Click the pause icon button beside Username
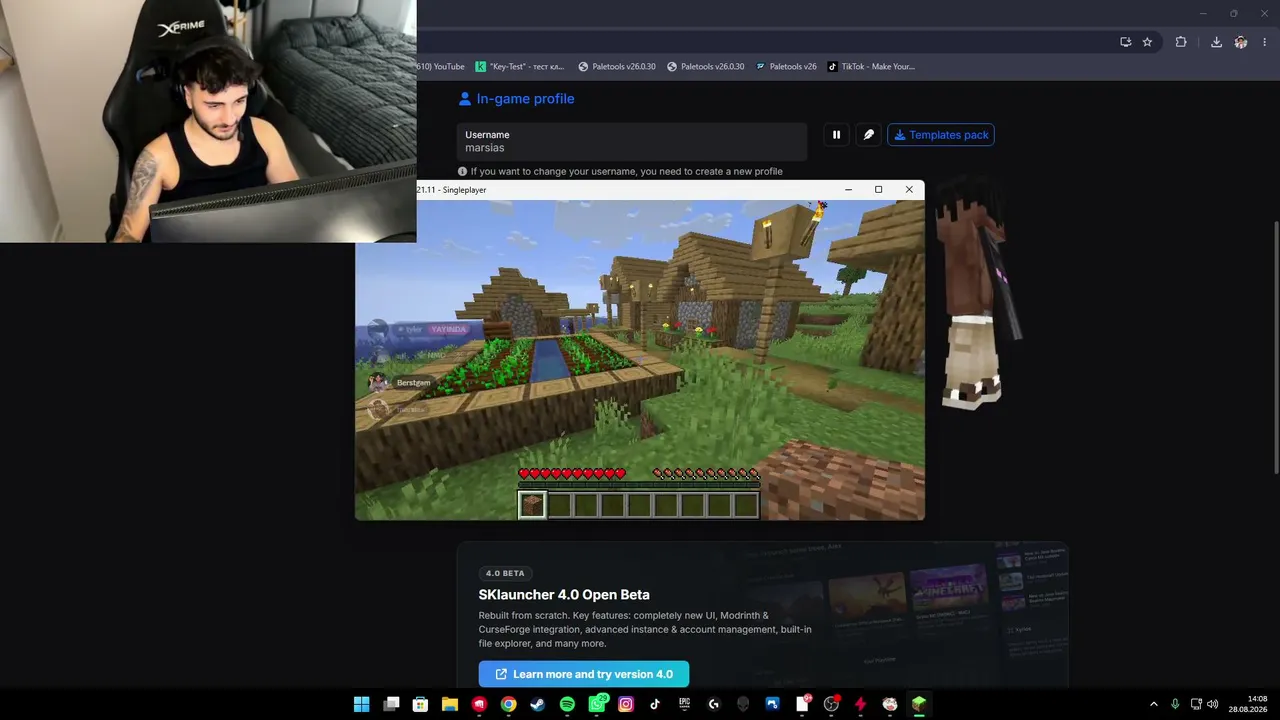The width and height of the screenshot is (1280, 720). coord(836,135)
